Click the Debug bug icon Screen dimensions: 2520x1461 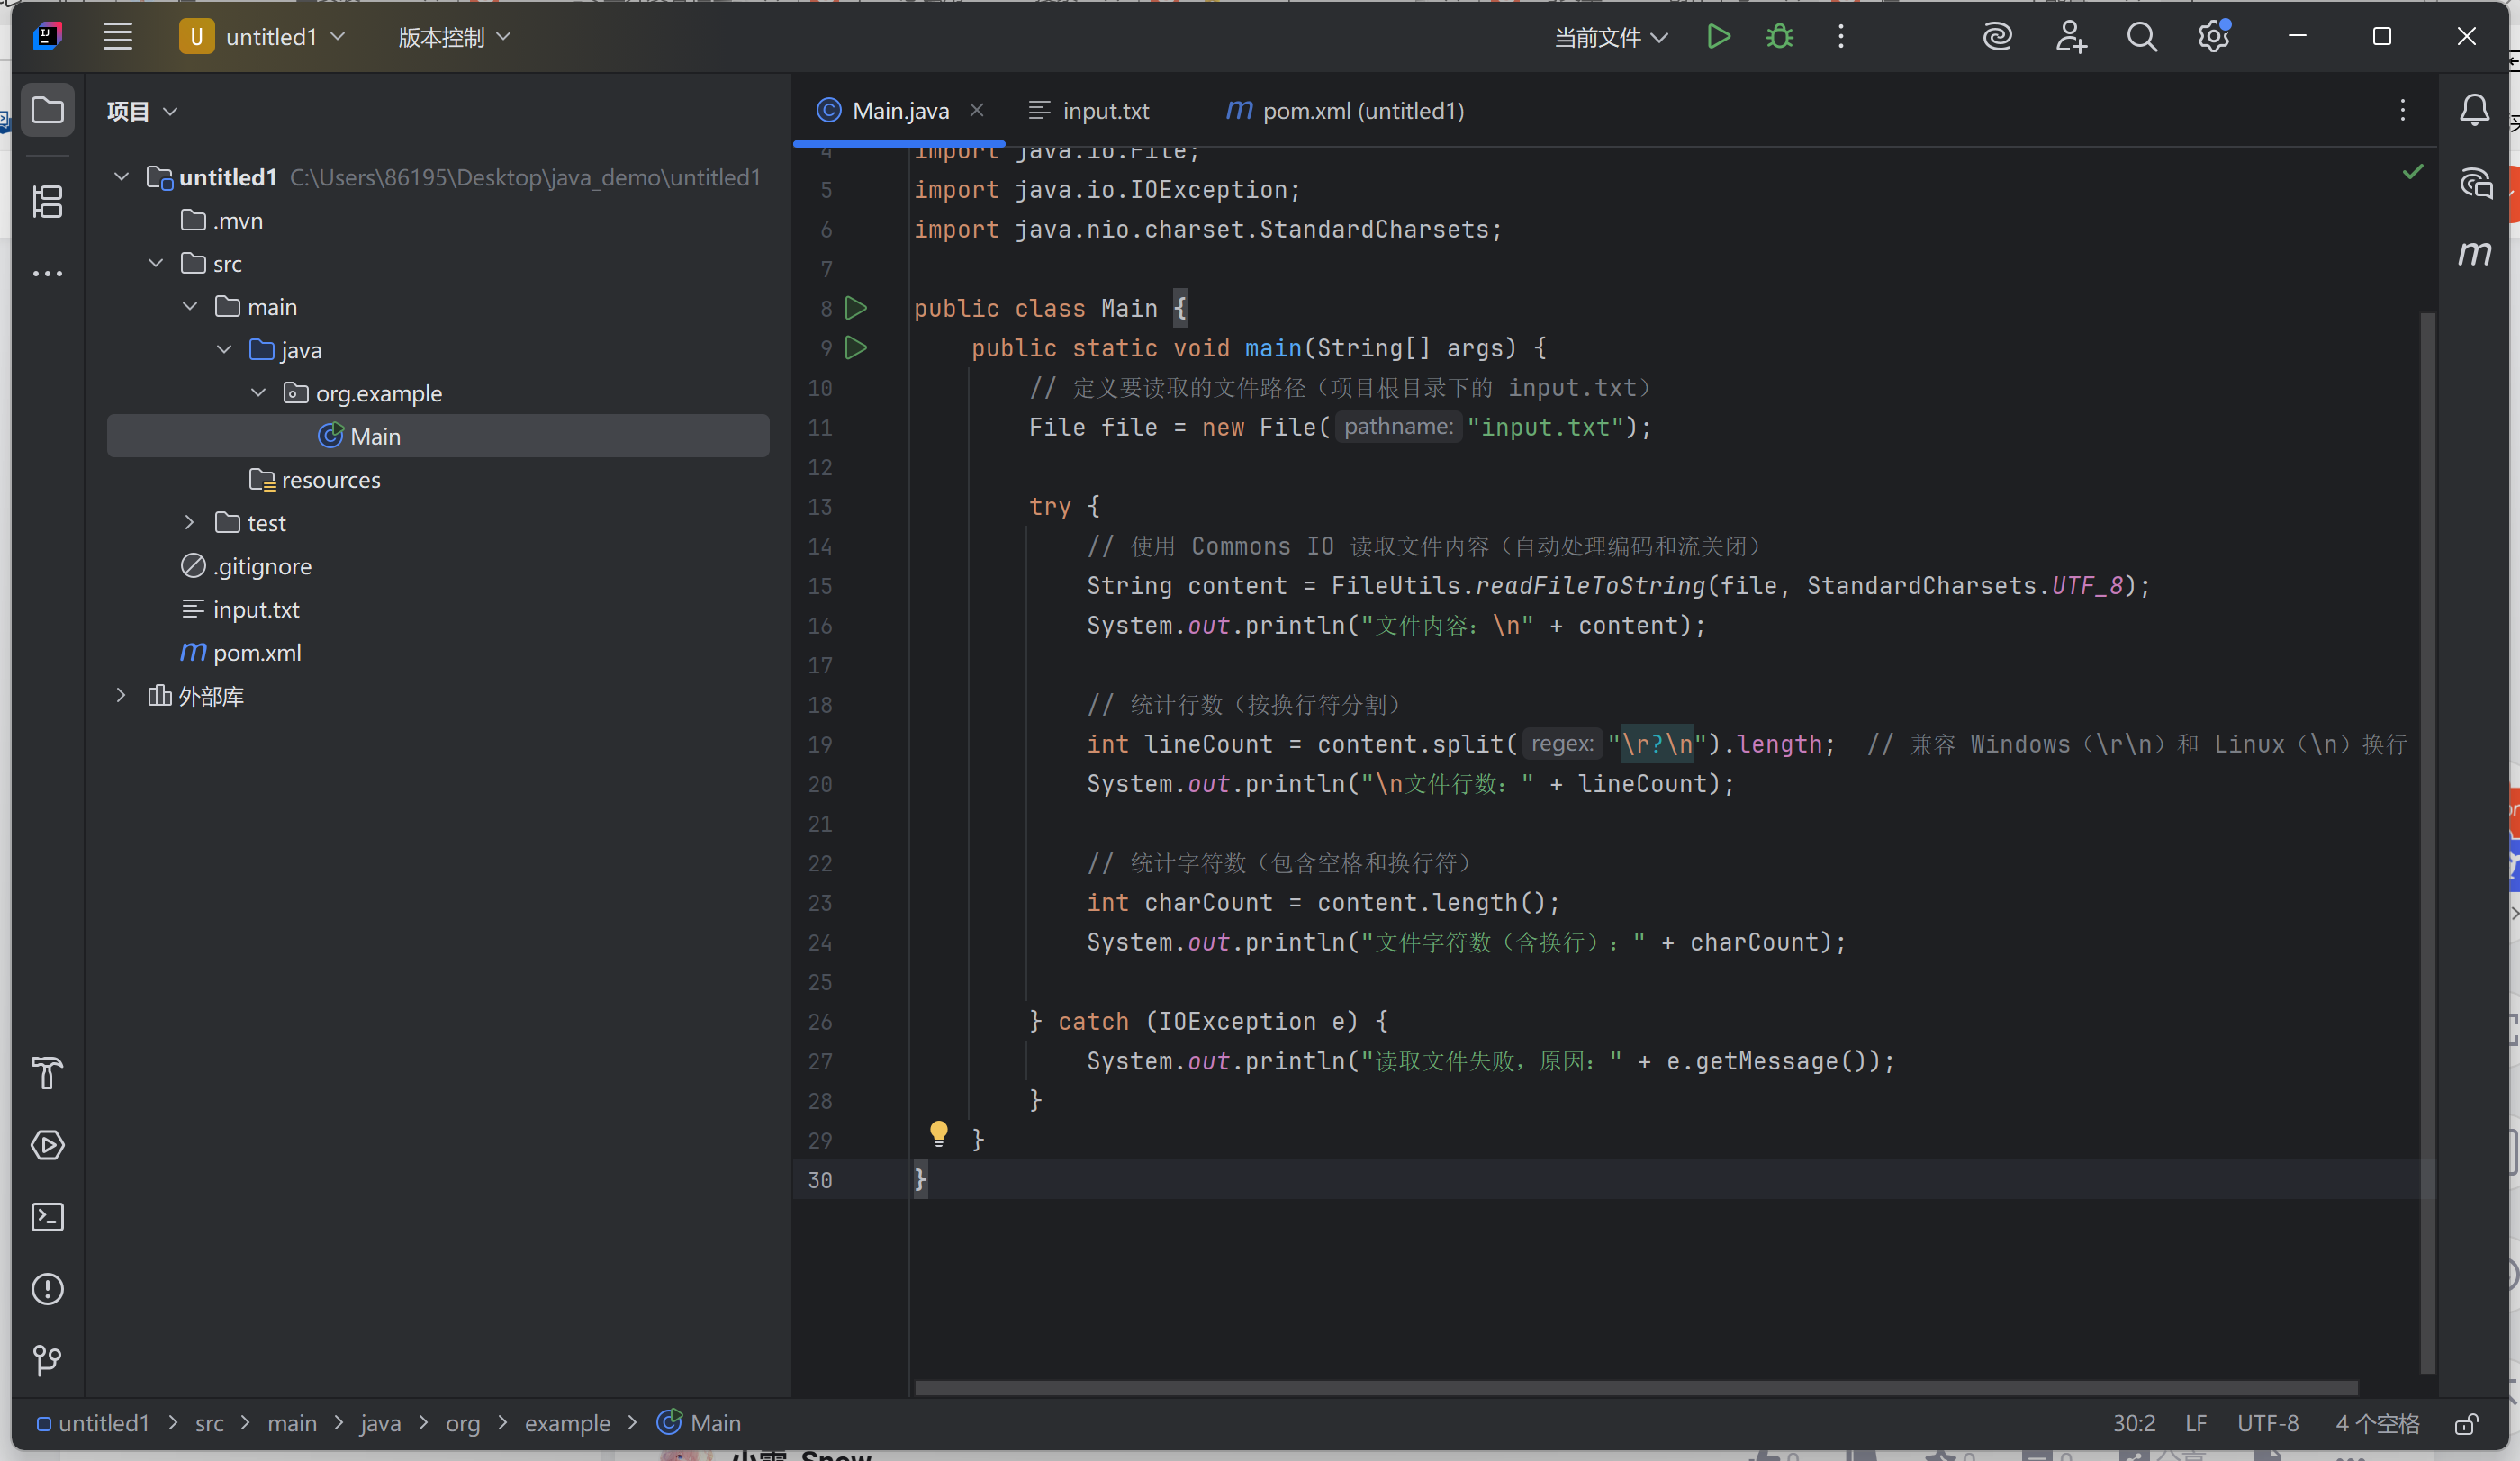click(1779, 37)
